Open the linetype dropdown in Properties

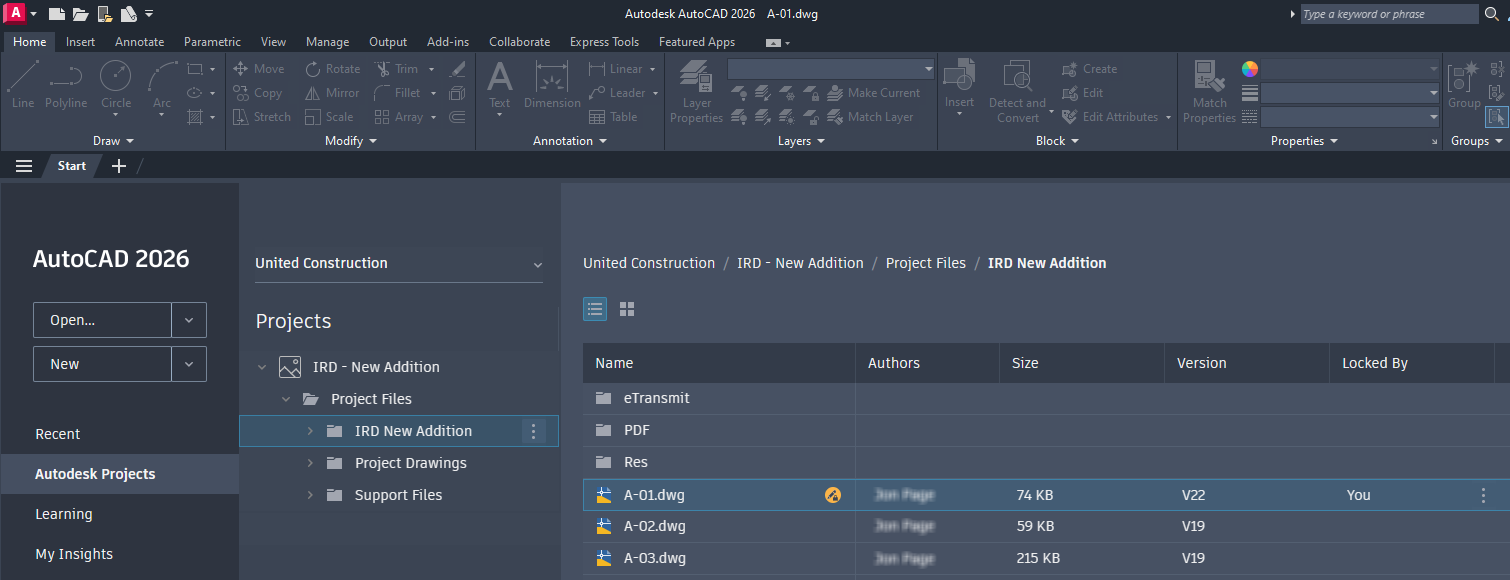[1351, 117]
